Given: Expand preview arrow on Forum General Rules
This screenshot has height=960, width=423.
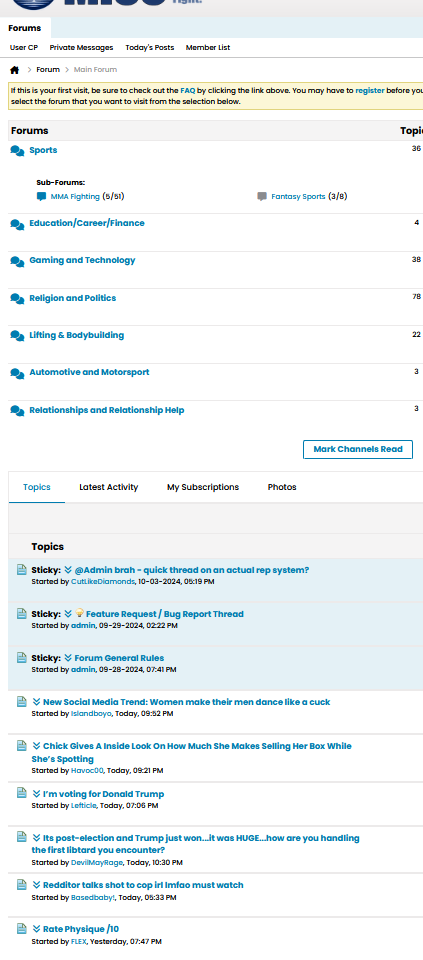Looking at the screenshot, I should 68,658.
